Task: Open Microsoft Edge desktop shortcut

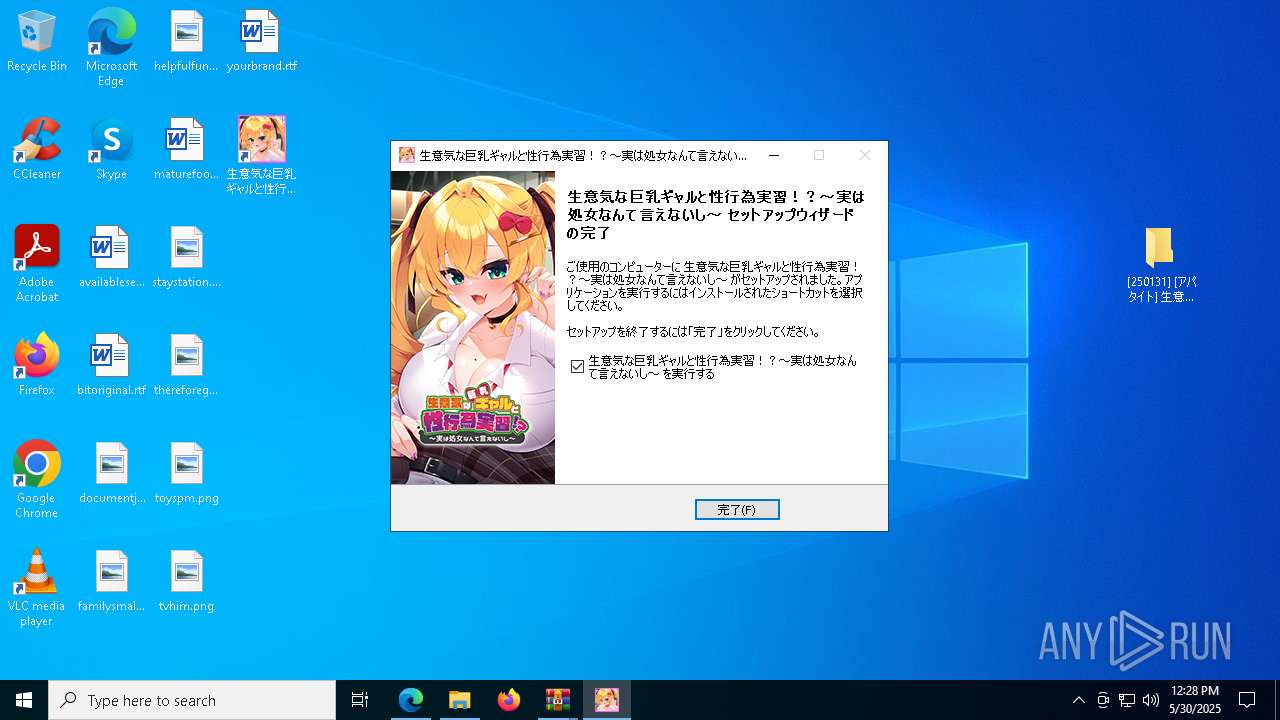Action: [x=111, y=47]
